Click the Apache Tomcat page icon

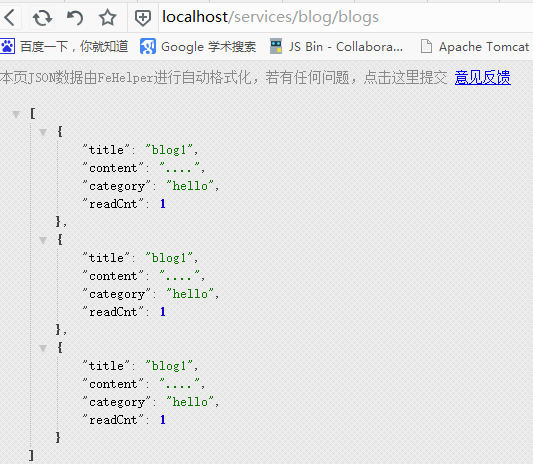[426, 47]
